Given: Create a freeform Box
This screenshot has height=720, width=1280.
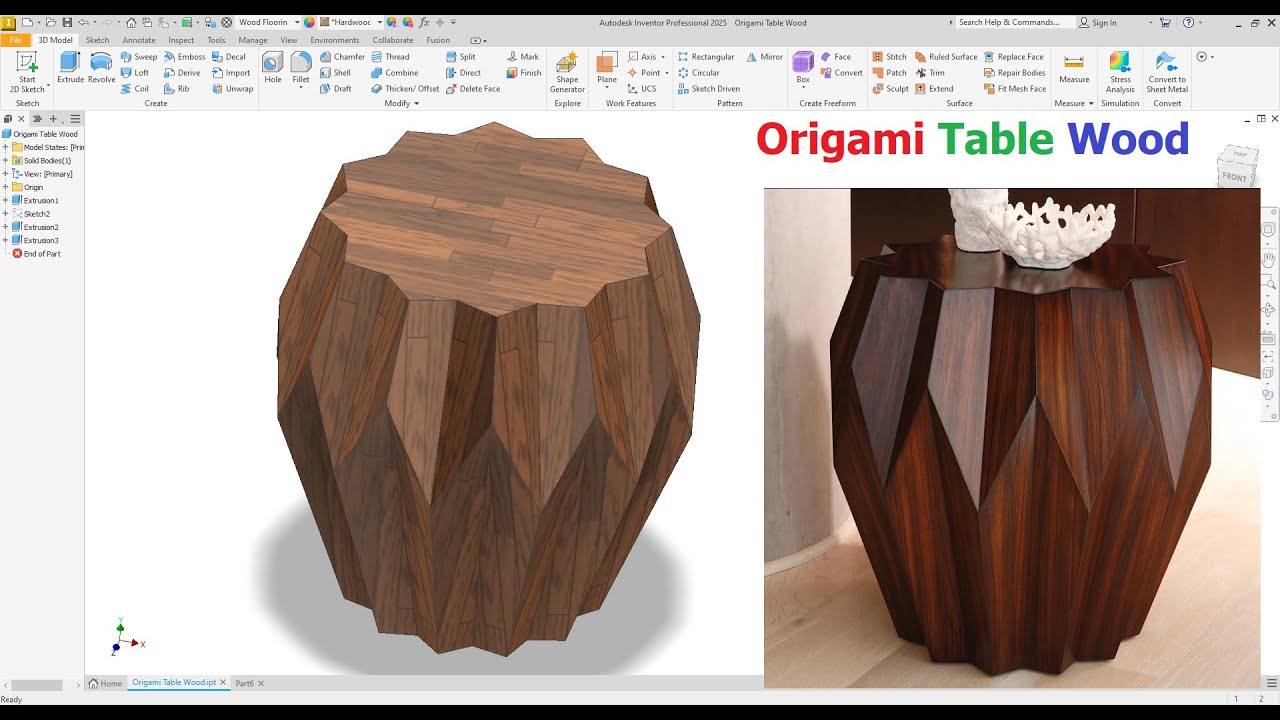Looking at the screenshot, I should point(803,68).
